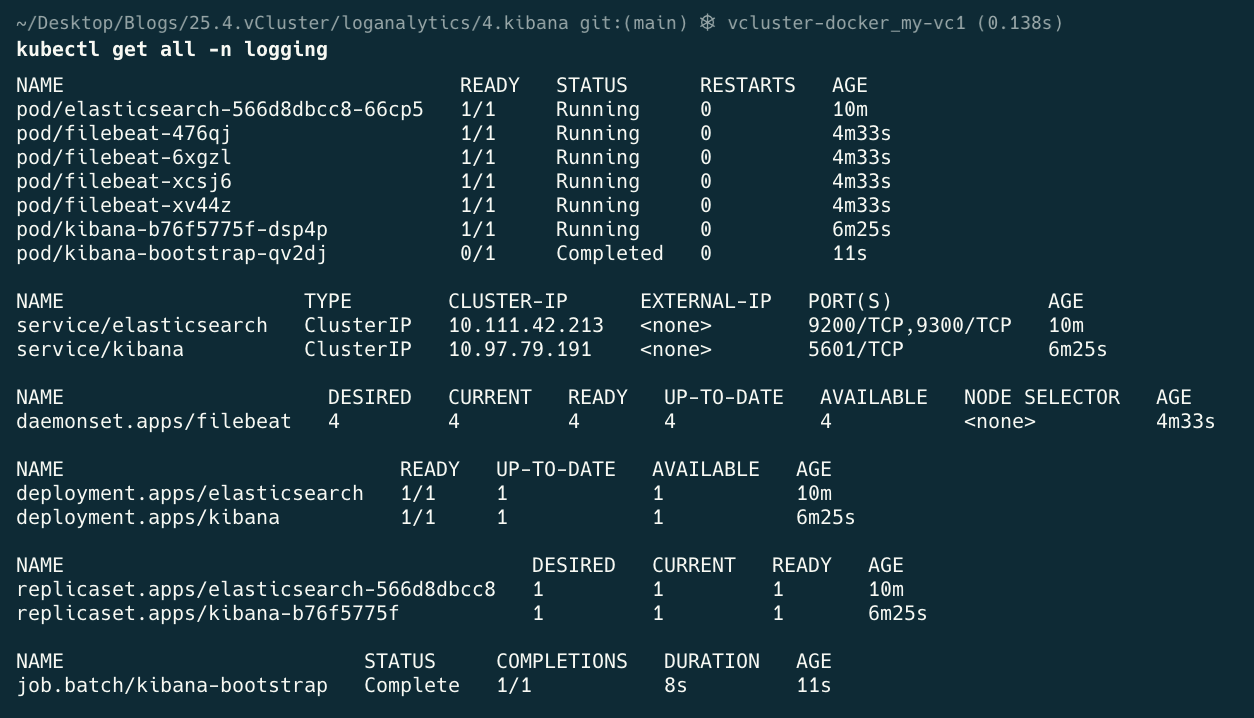1254x718 pixels.
Task: Select the pod name 'pod/filebeat-xv44z'
Action: tap(124, 205)
